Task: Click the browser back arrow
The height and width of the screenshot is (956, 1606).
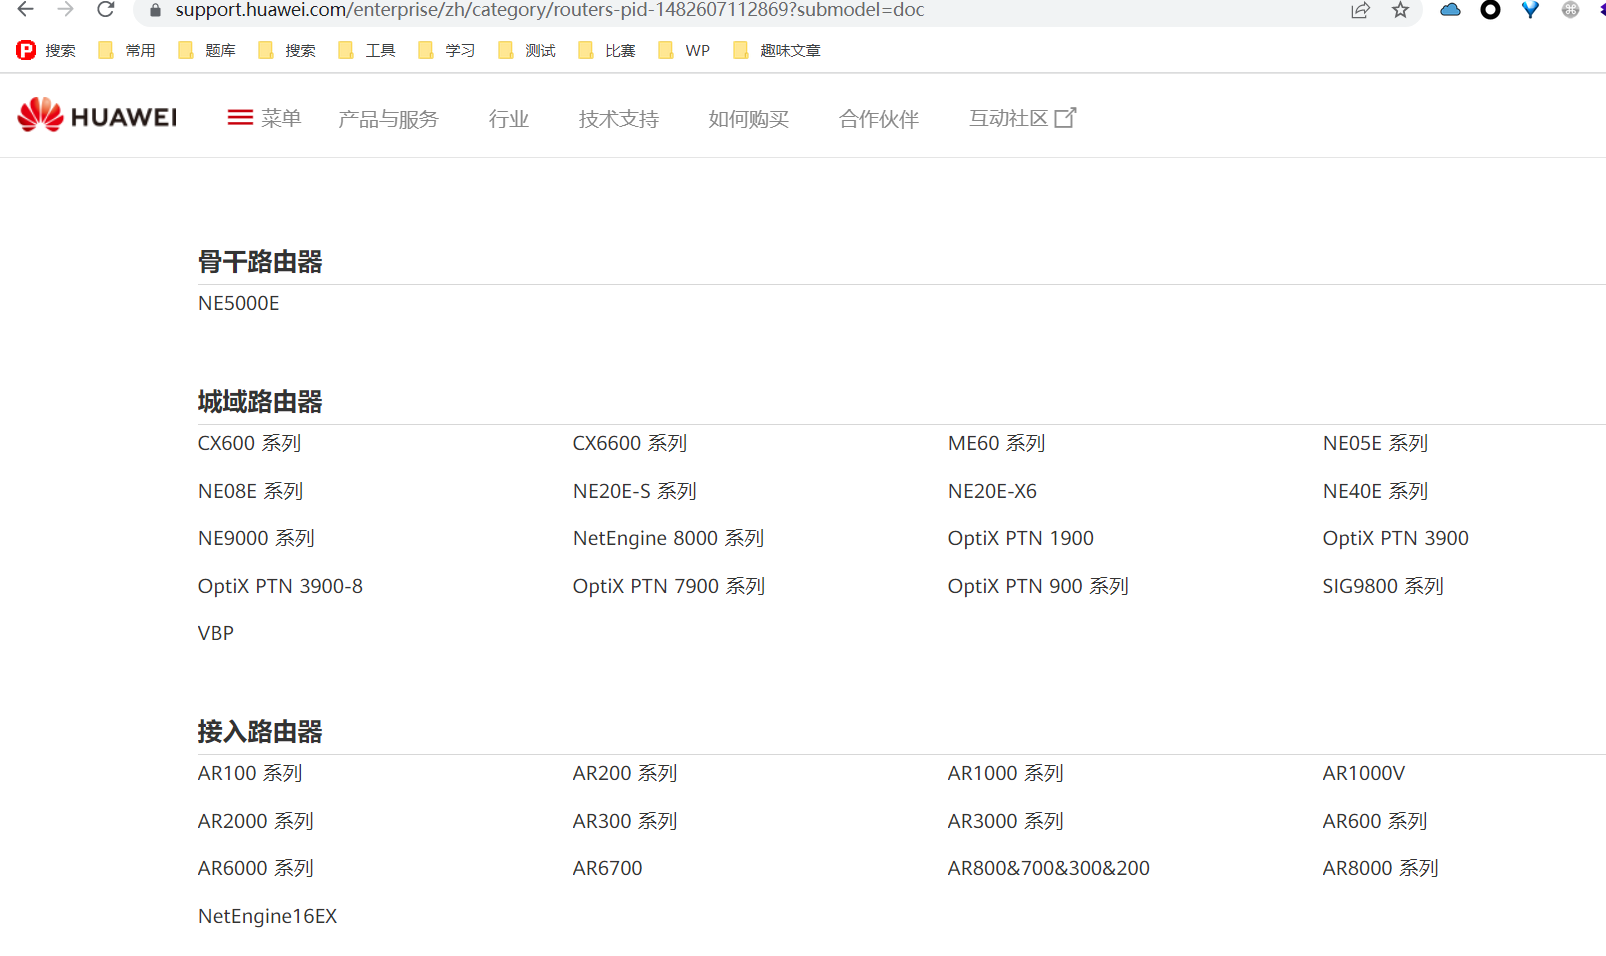Action: point(26,10)
